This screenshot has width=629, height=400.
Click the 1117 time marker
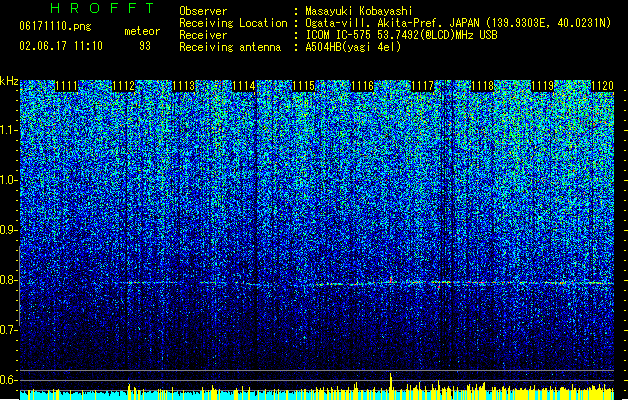(x=423, y=86)
